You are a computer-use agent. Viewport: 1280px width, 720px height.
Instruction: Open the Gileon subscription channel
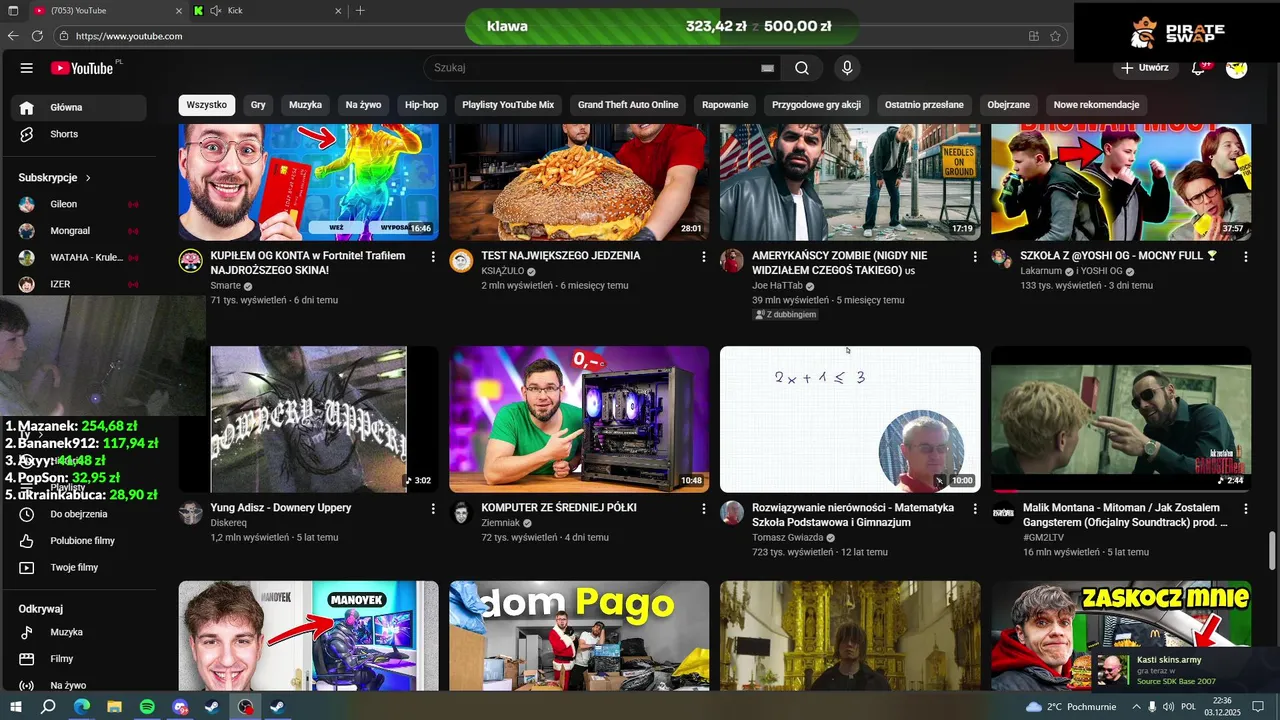click(x=78, y=204)
